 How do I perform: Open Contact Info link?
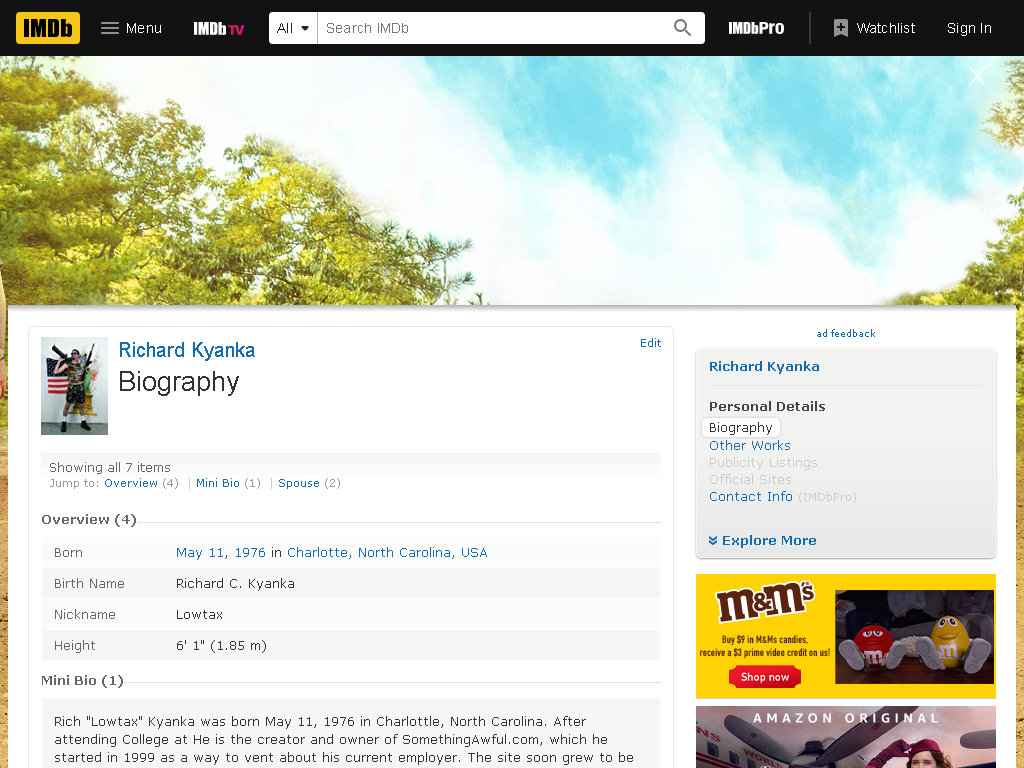(751, 496)
